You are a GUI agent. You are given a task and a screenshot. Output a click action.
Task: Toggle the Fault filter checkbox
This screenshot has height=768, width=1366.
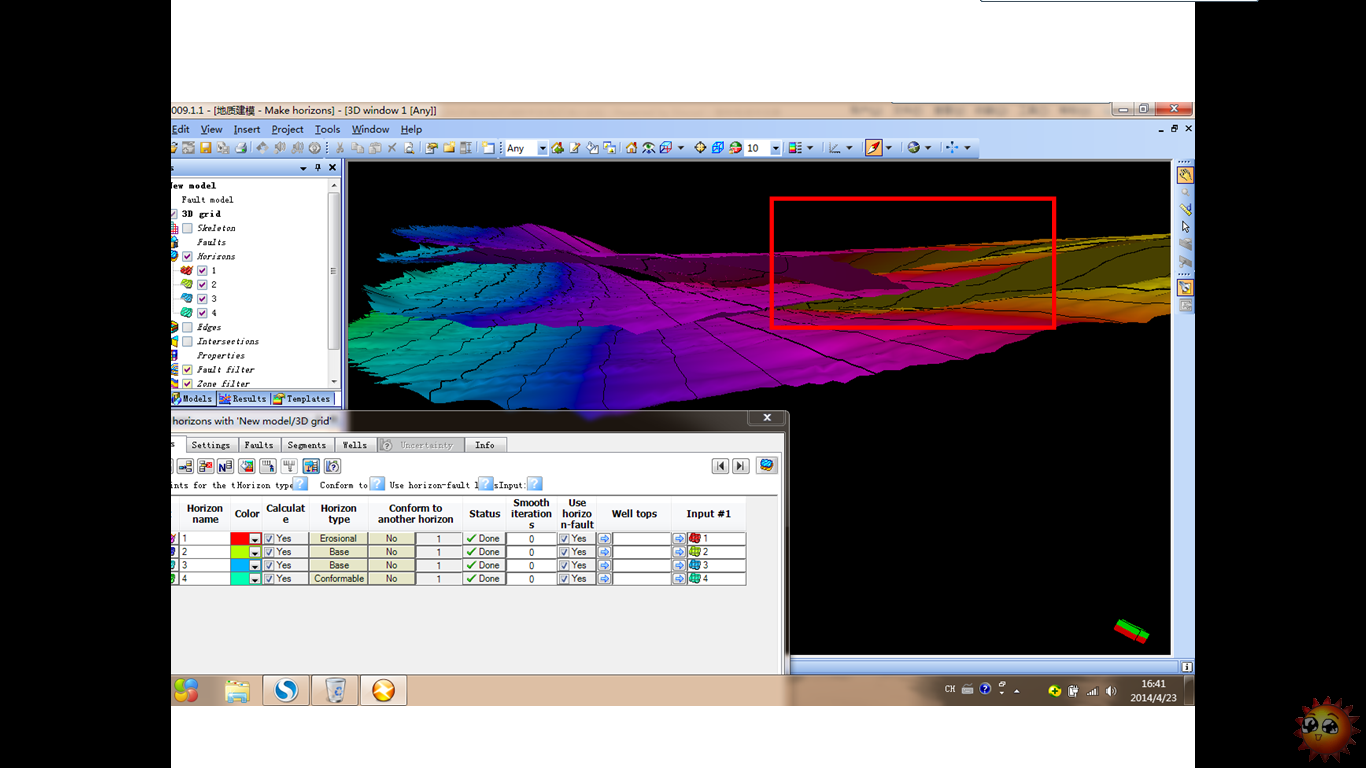point(187,370)
